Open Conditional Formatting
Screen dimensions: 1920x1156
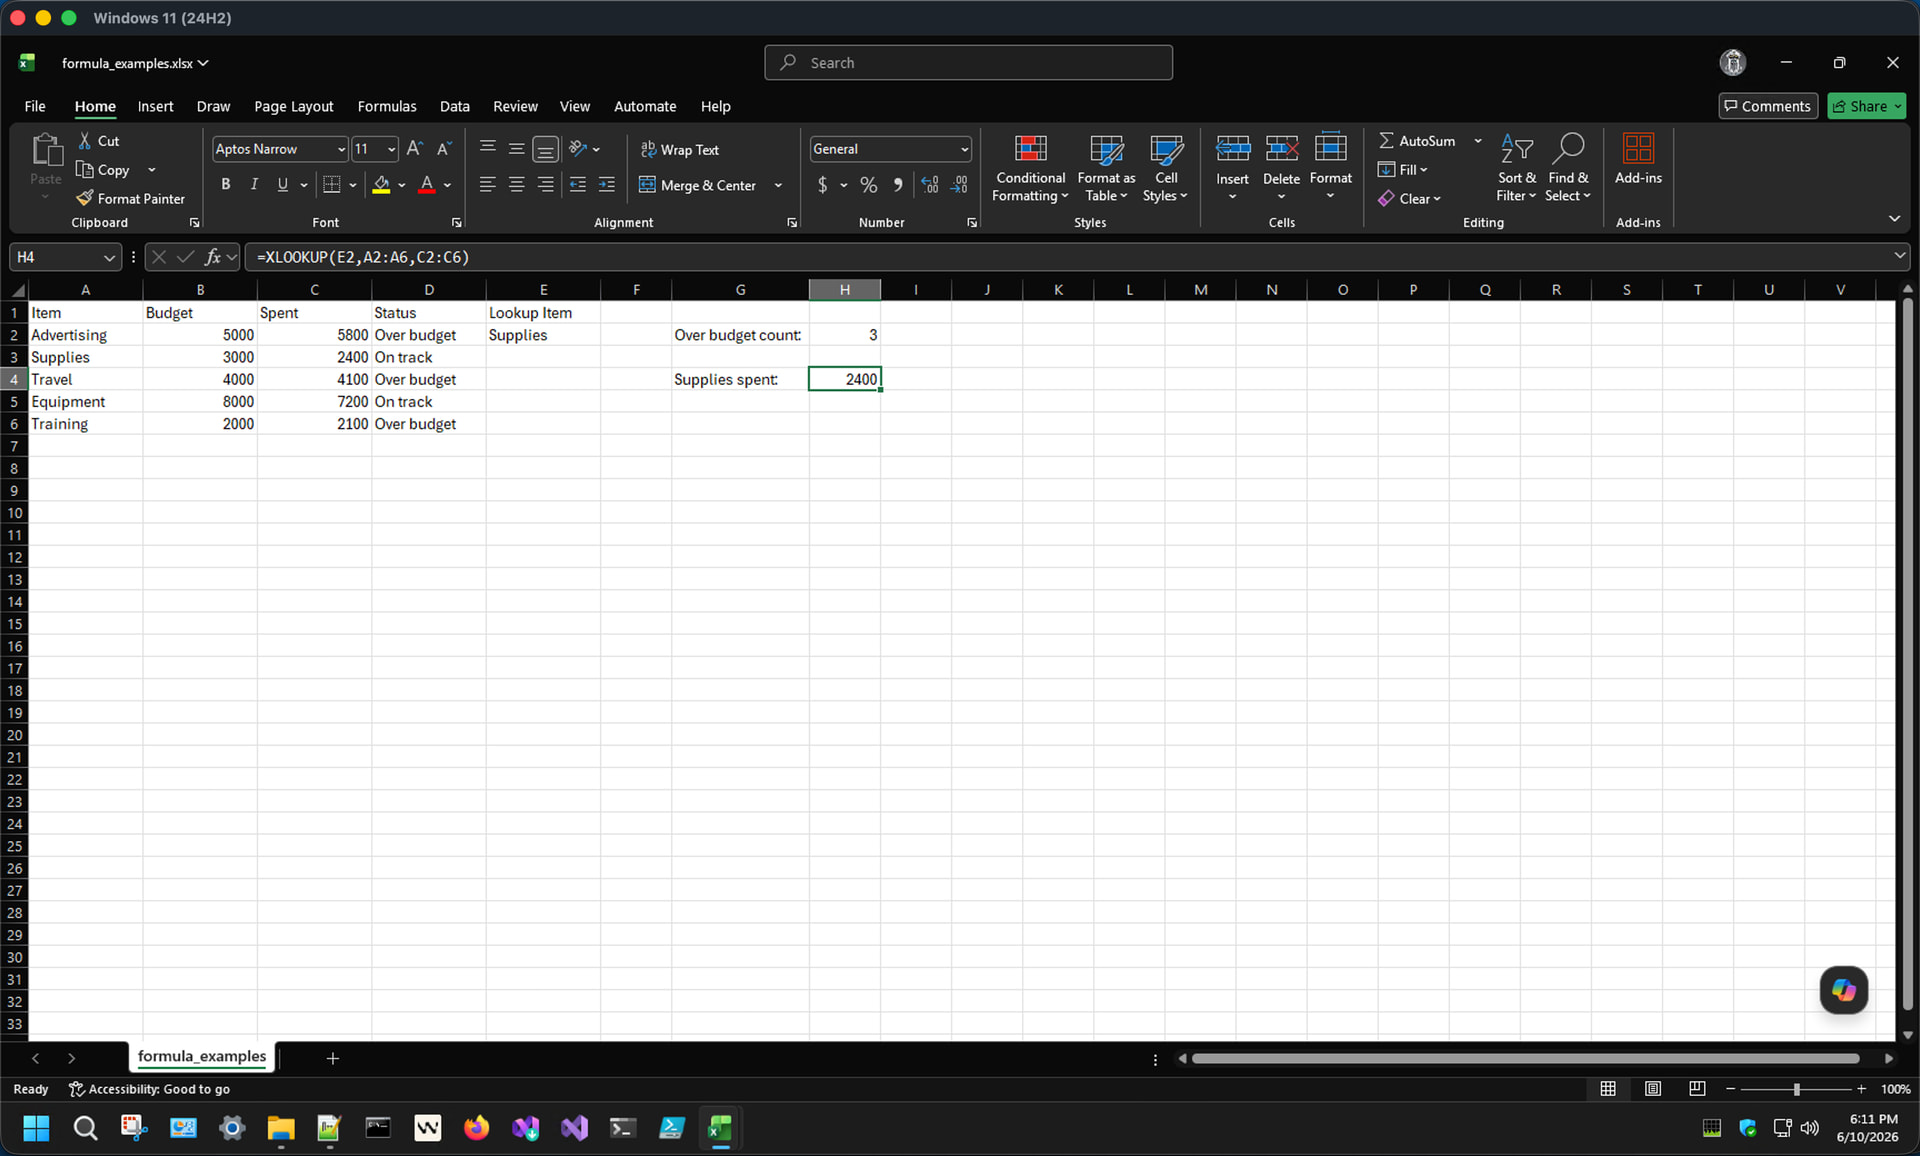[1030, 168]
